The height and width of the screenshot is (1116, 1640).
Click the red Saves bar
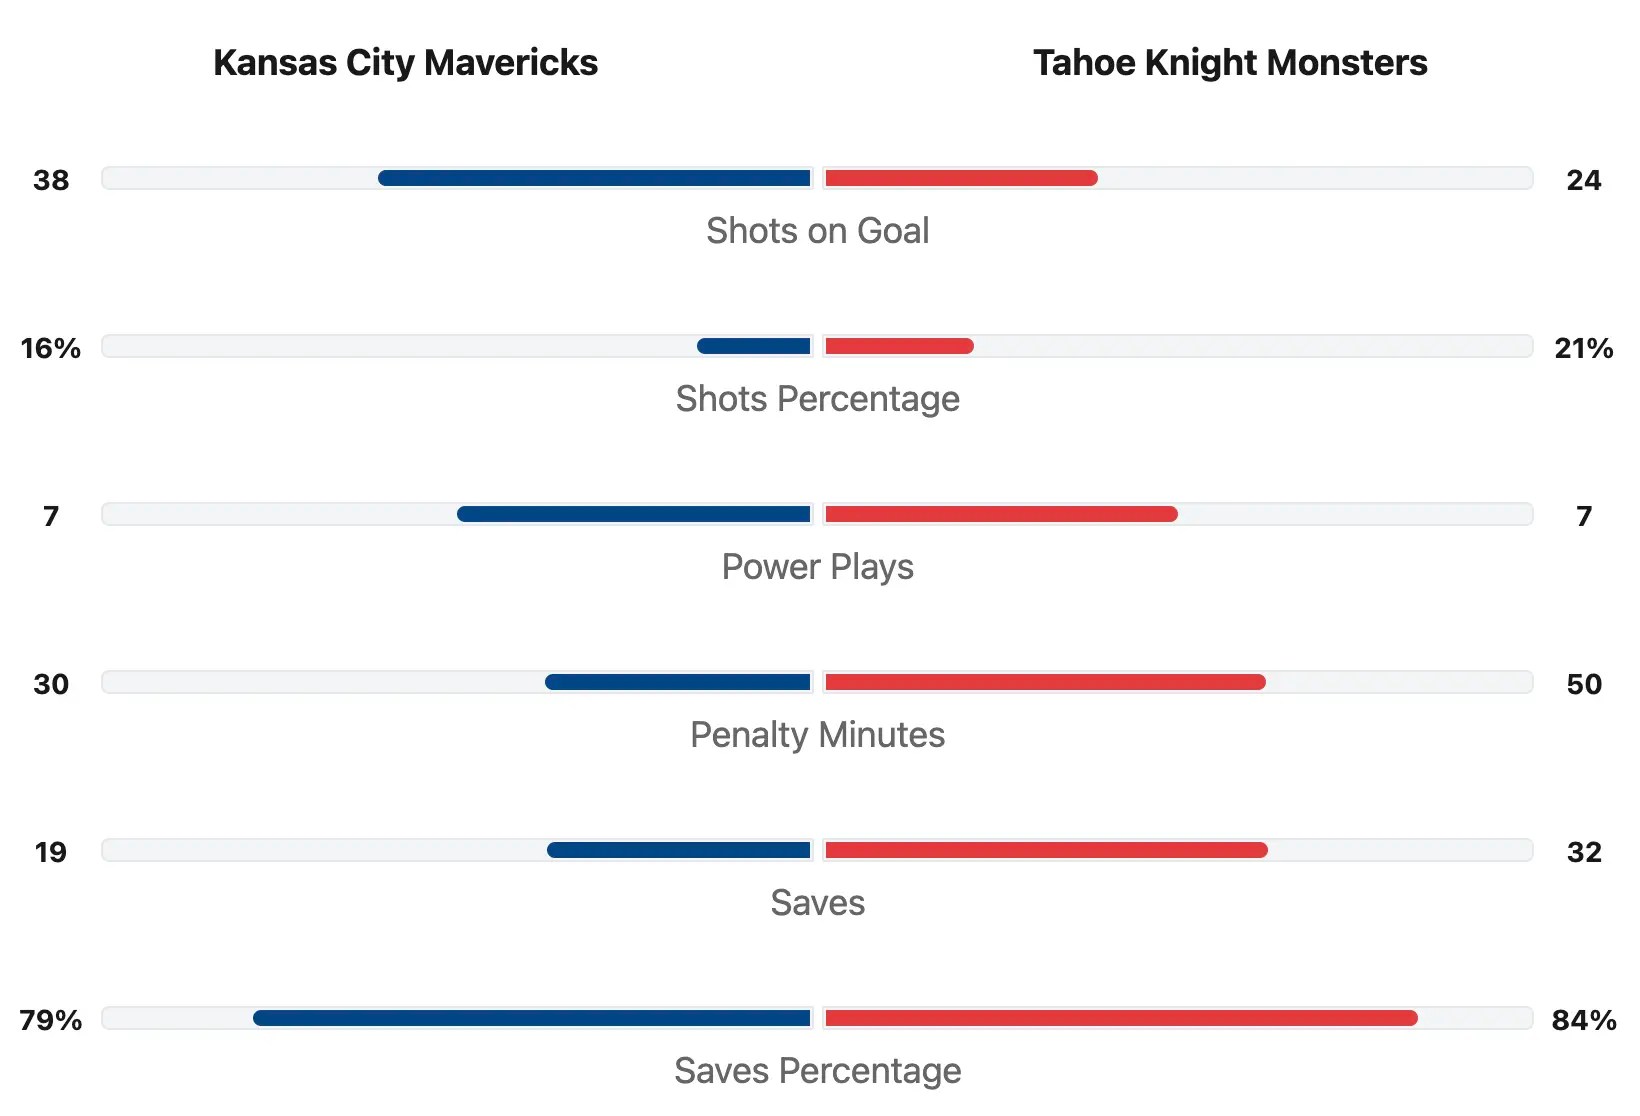point(1046,851)
